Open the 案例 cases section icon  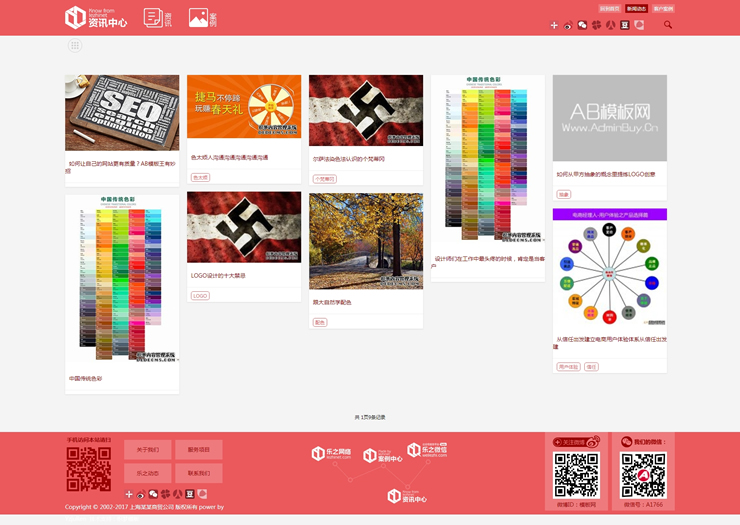pyautogui.click(x=203, y=17)
